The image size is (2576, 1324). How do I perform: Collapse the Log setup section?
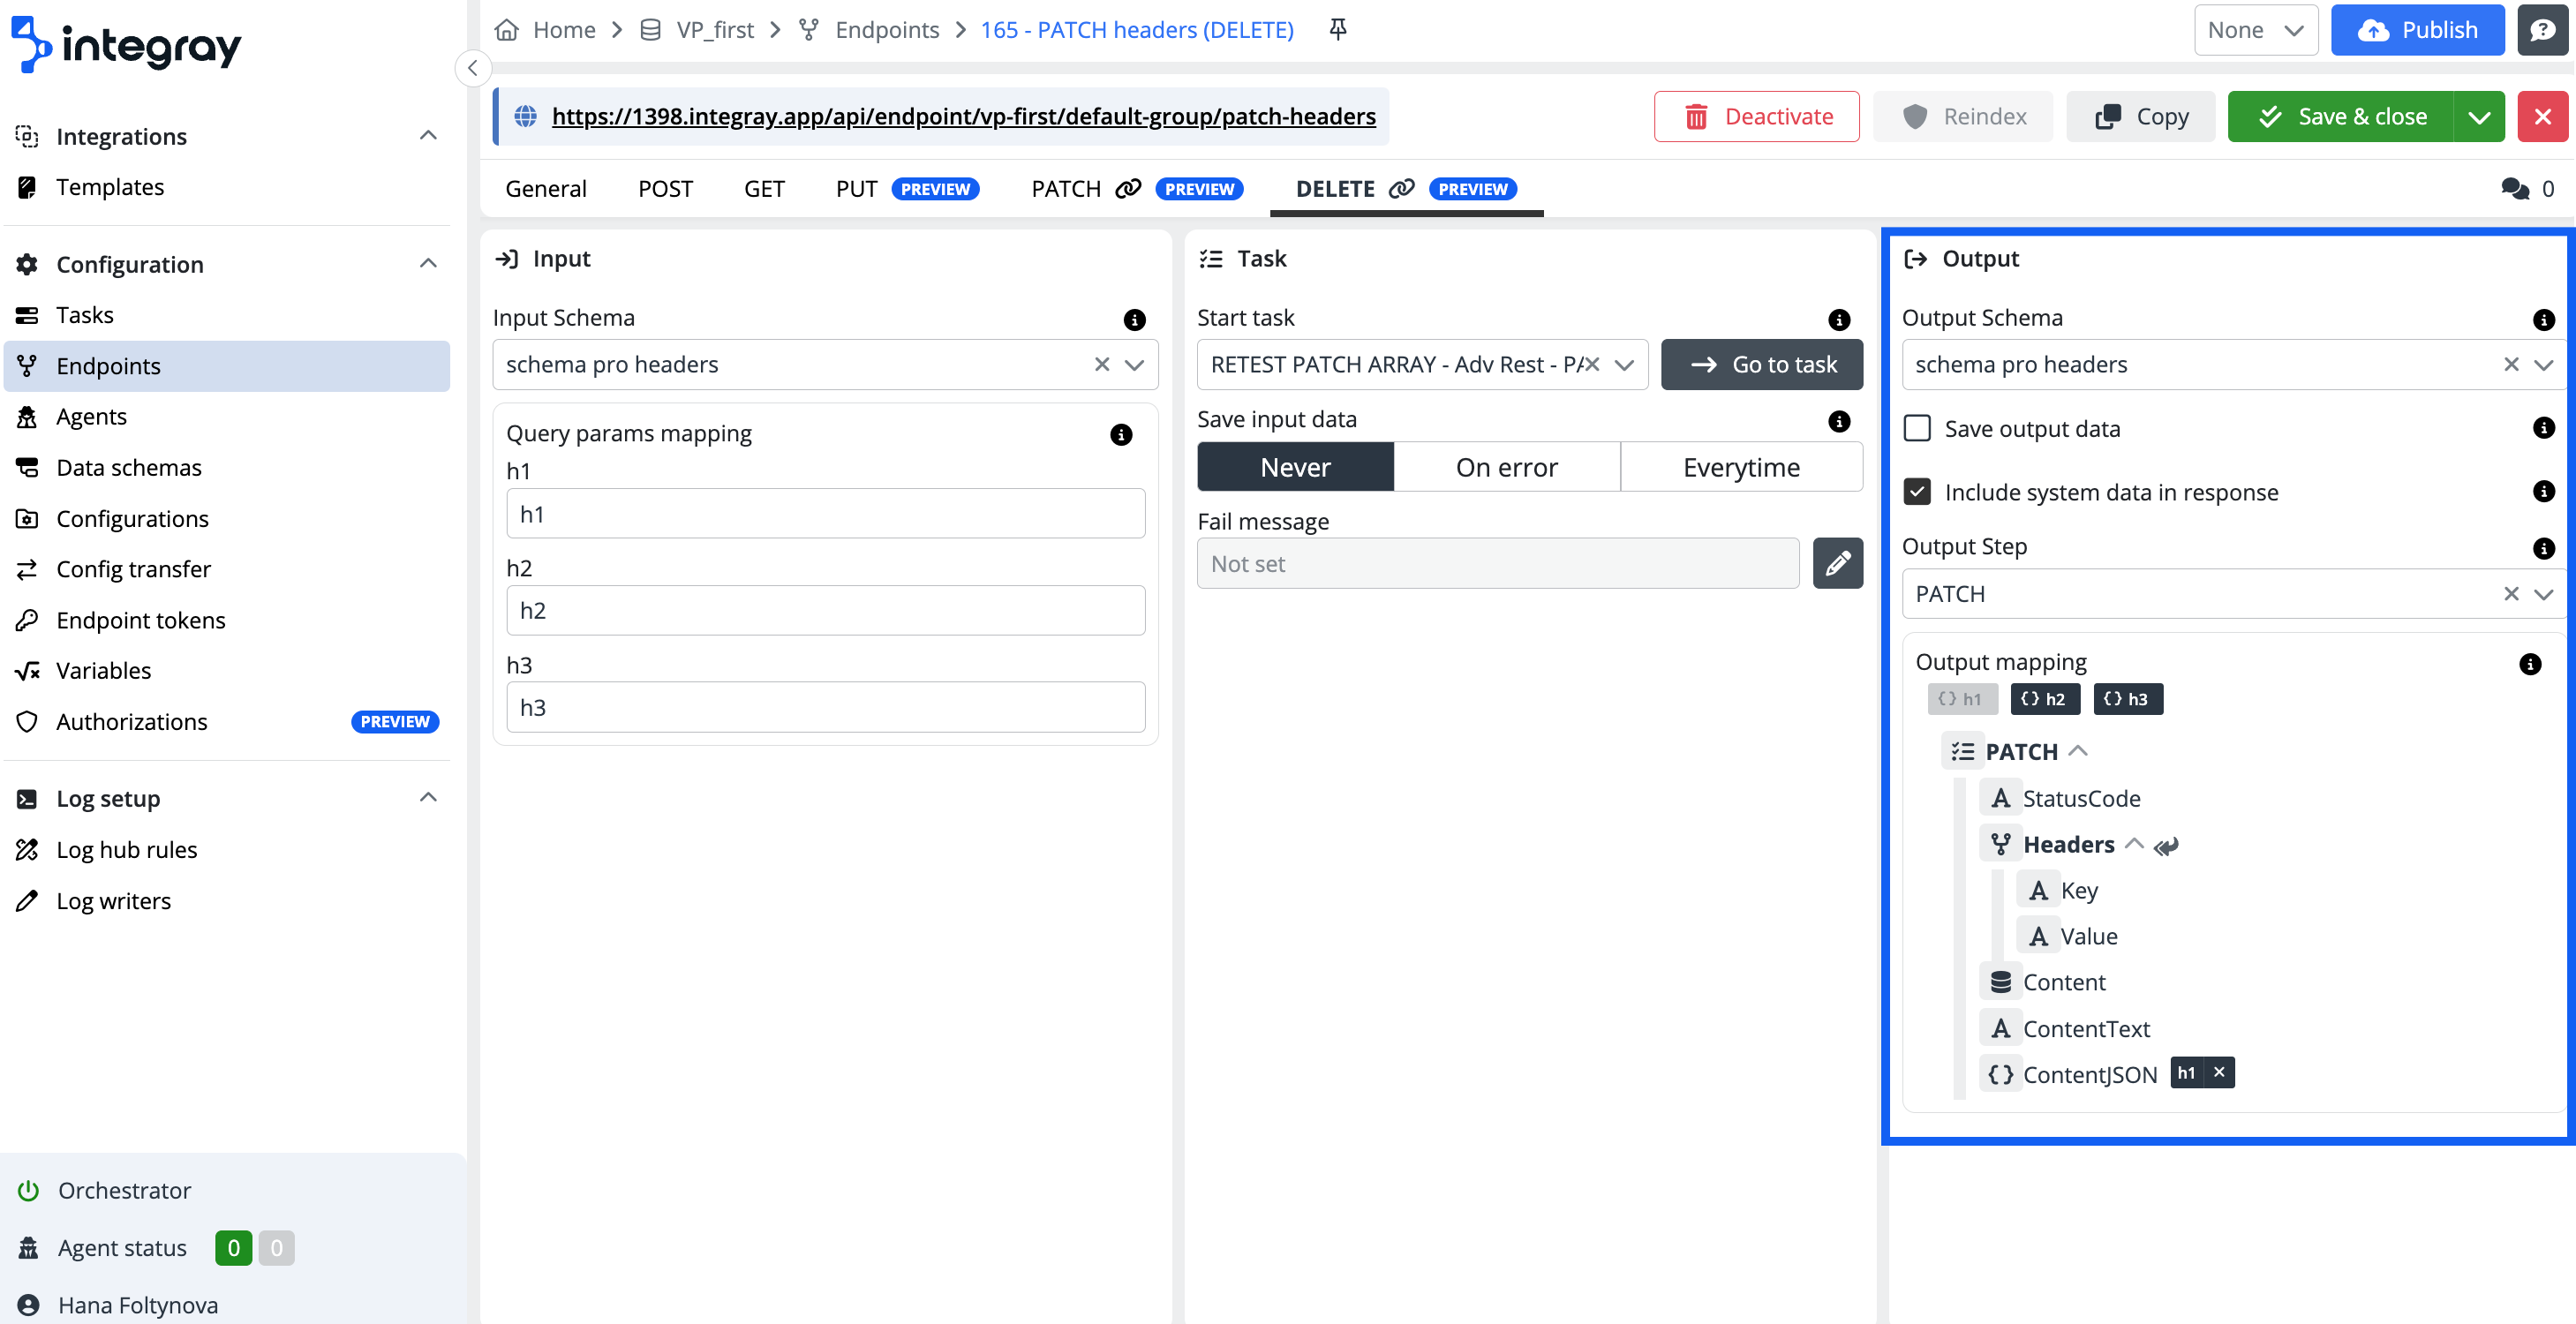(428, 798)
